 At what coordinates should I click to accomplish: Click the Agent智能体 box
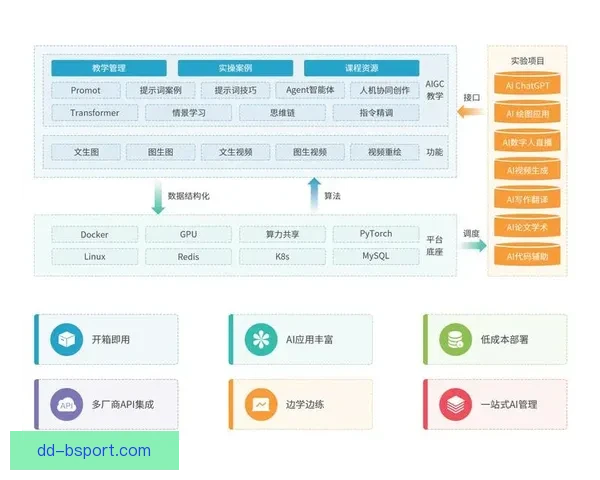(x=310, y=90)
